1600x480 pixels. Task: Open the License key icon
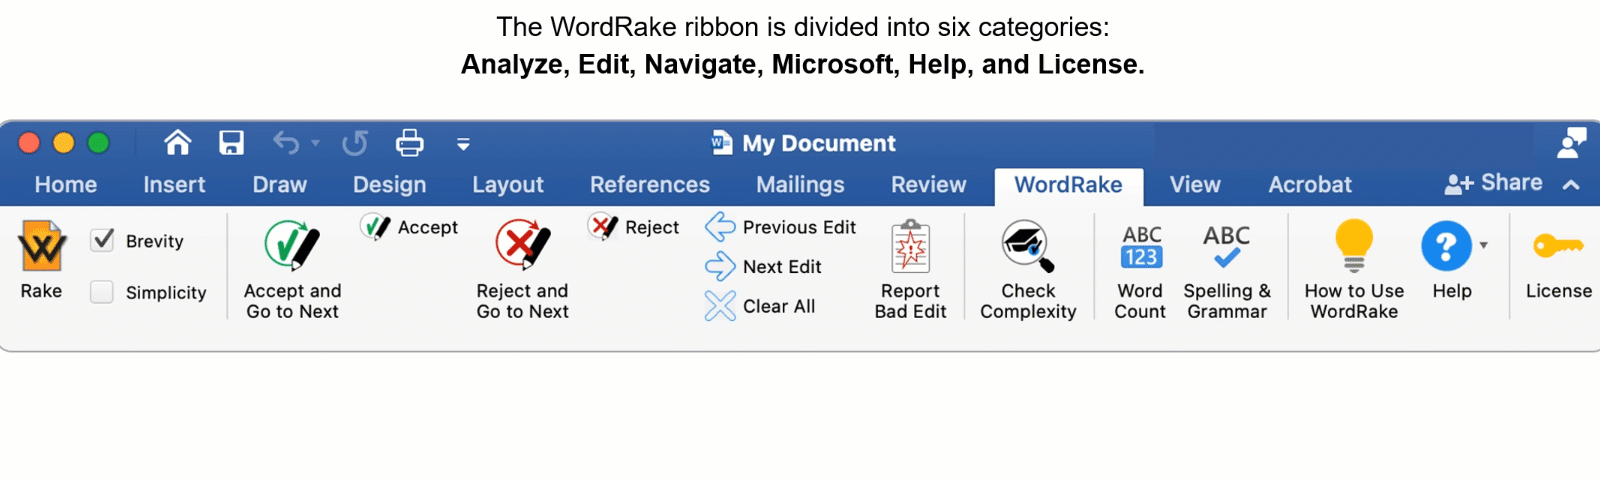click(1558, 245)
